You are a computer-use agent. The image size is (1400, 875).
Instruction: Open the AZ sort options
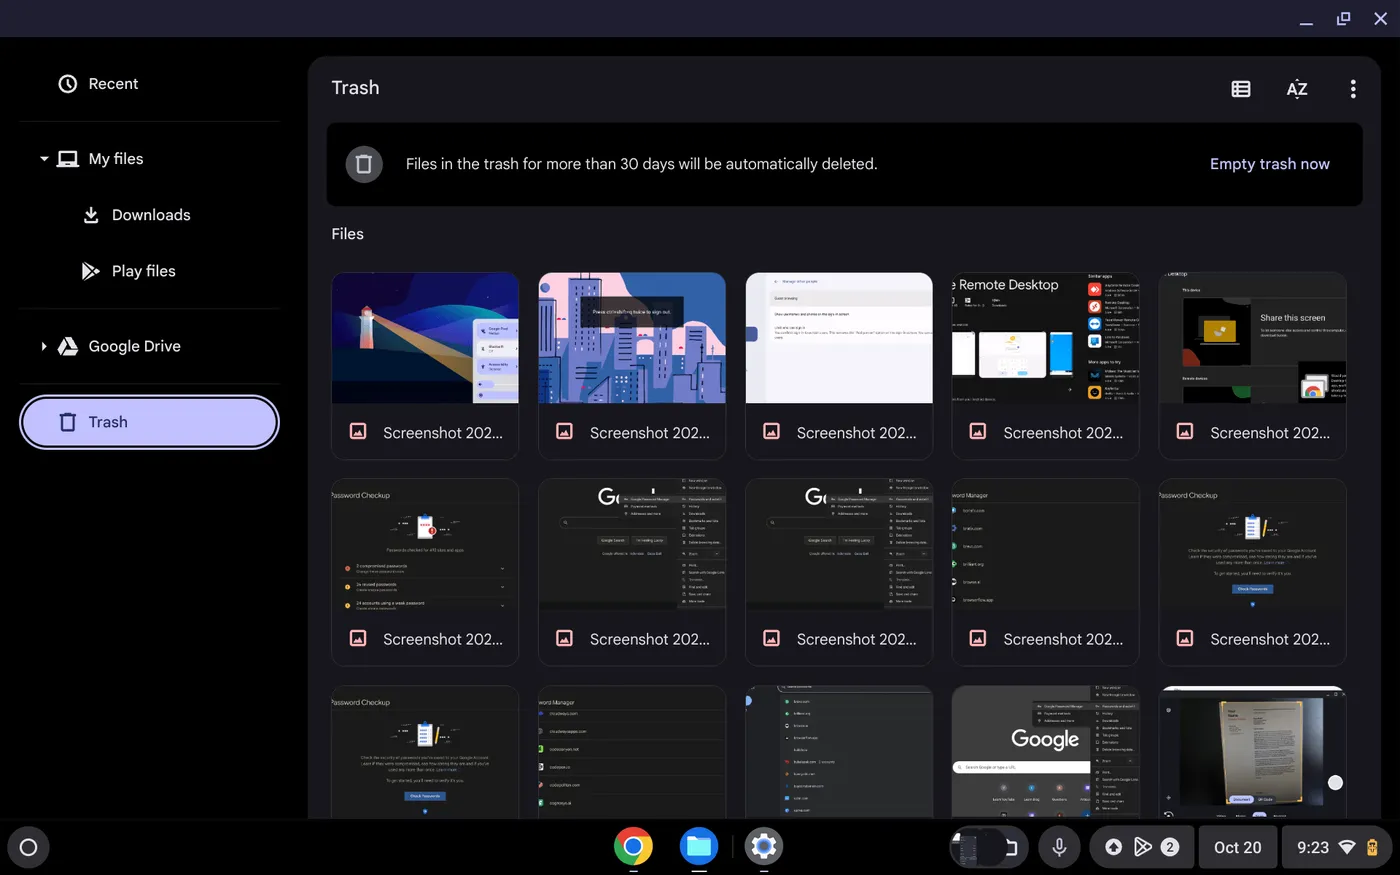pos(1297,89)
